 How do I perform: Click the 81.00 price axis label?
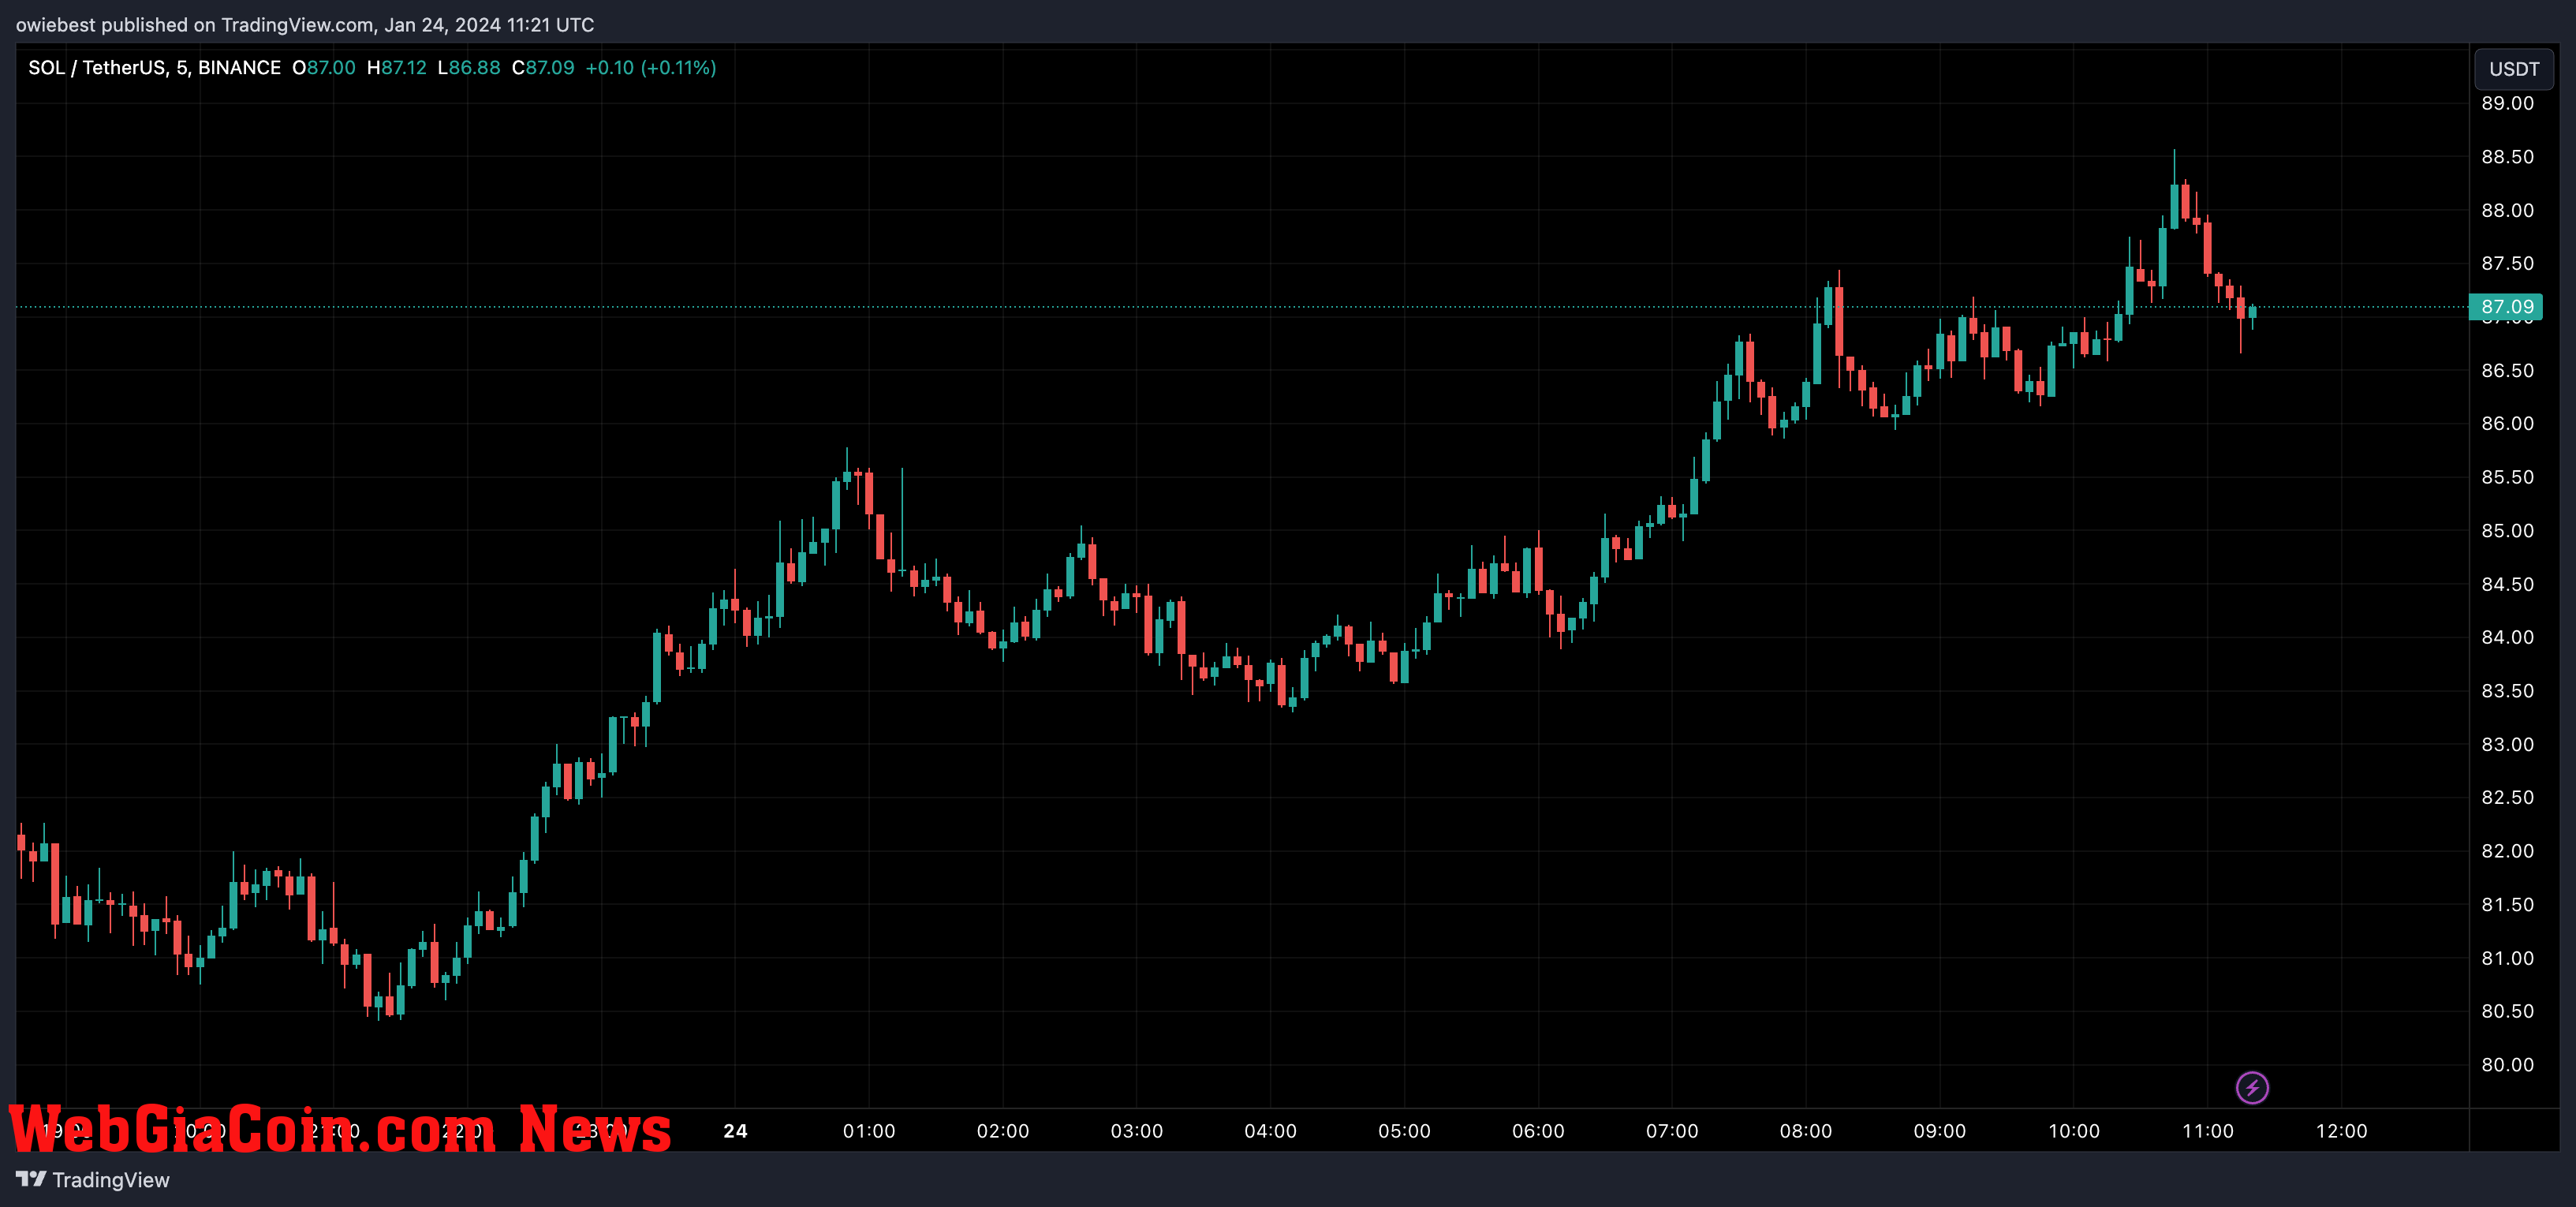pos(2507,958)
